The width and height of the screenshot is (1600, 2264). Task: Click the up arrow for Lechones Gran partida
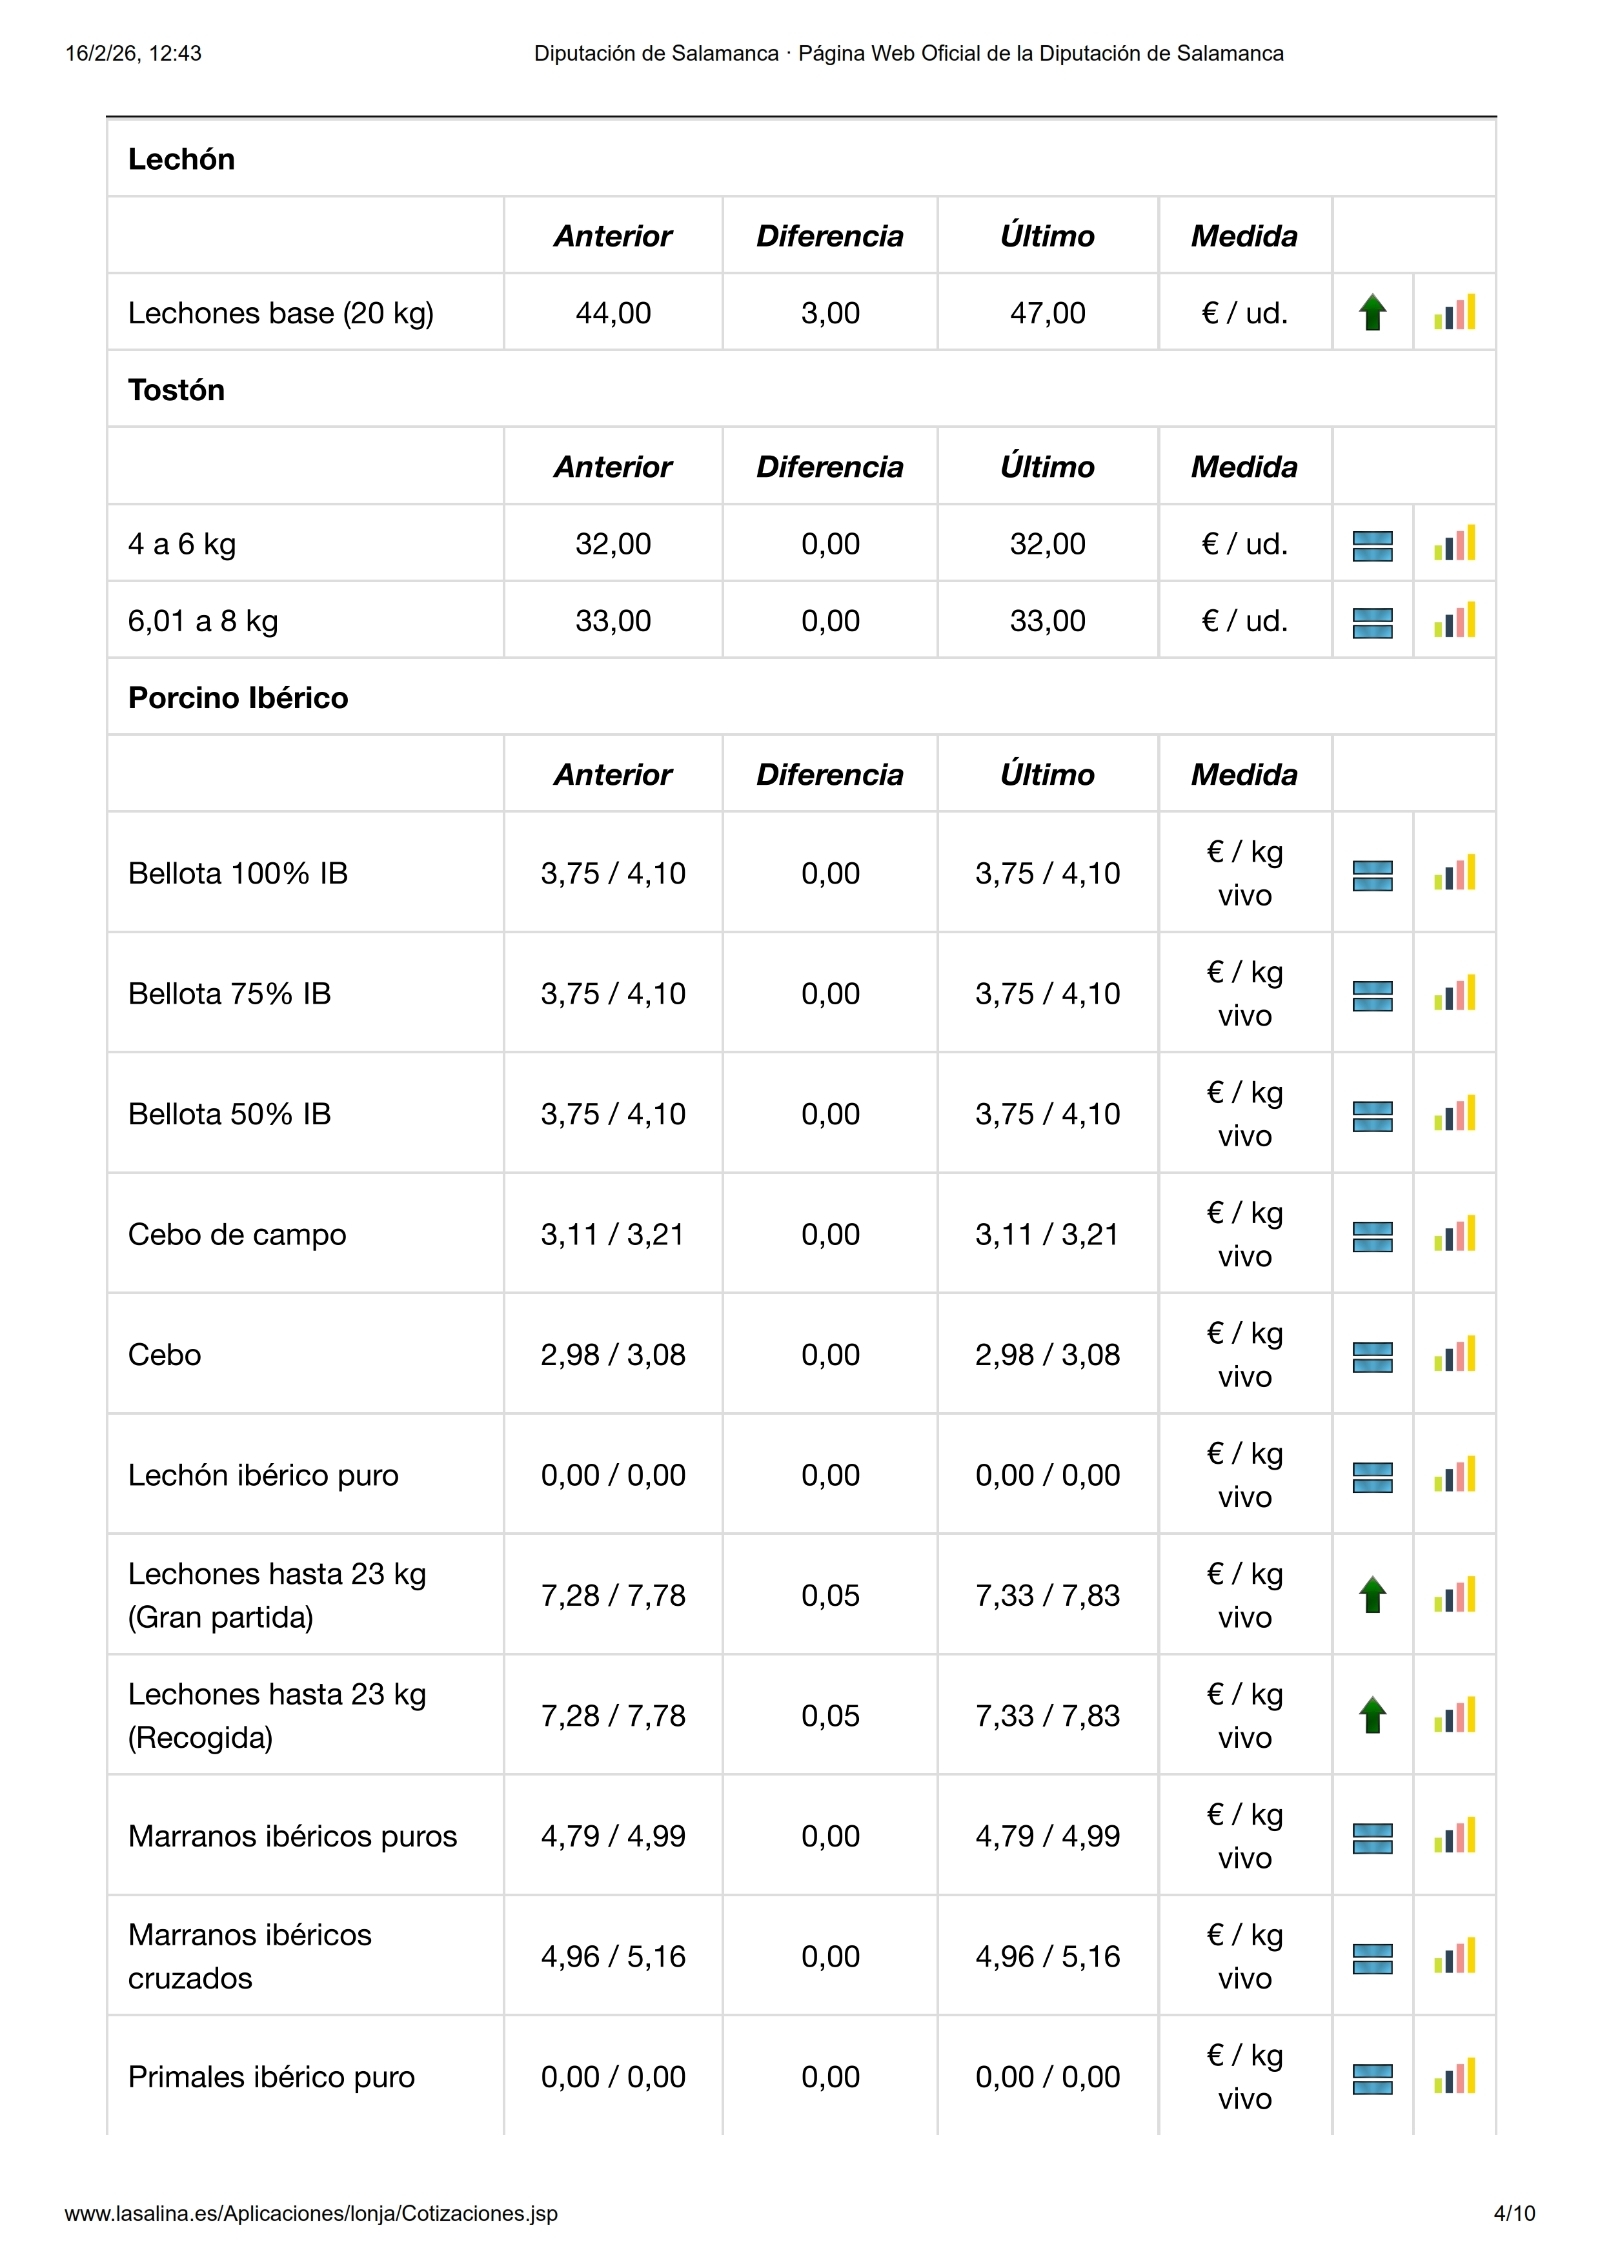(1372, 1595)
